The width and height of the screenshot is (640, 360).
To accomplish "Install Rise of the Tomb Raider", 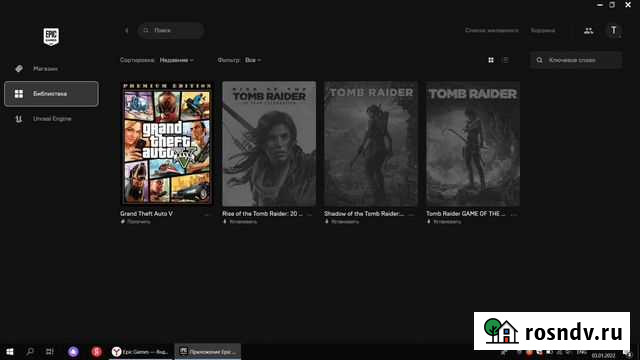I will click(x=240, y=222).
